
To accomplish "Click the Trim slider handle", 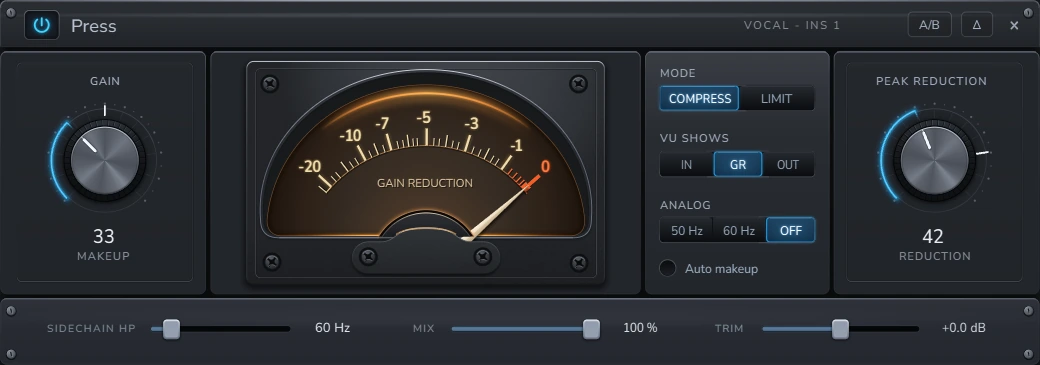I will pyautogui.click(x=840, y=328).
